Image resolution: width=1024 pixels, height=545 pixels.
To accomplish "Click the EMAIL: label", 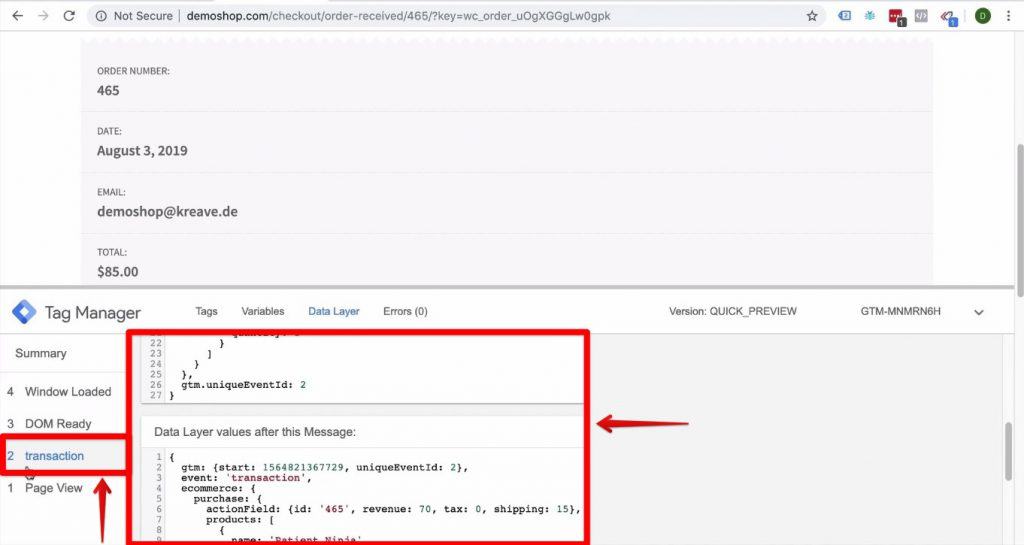I will coord(112,192).
